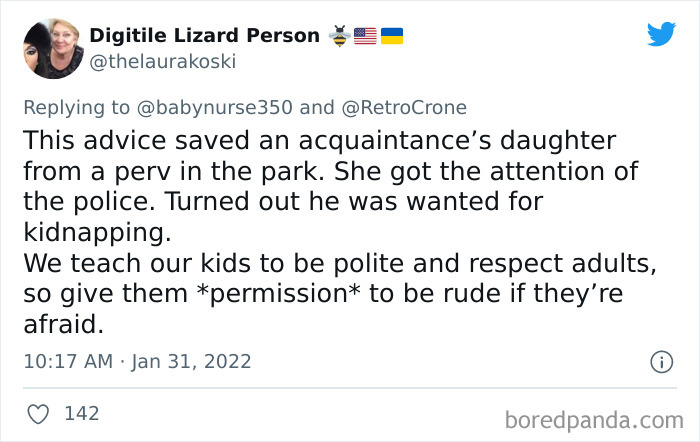Open the Digitile Lizard Person profile name
The height and width of the screenshot is (442, 700).
coord(205,36)
